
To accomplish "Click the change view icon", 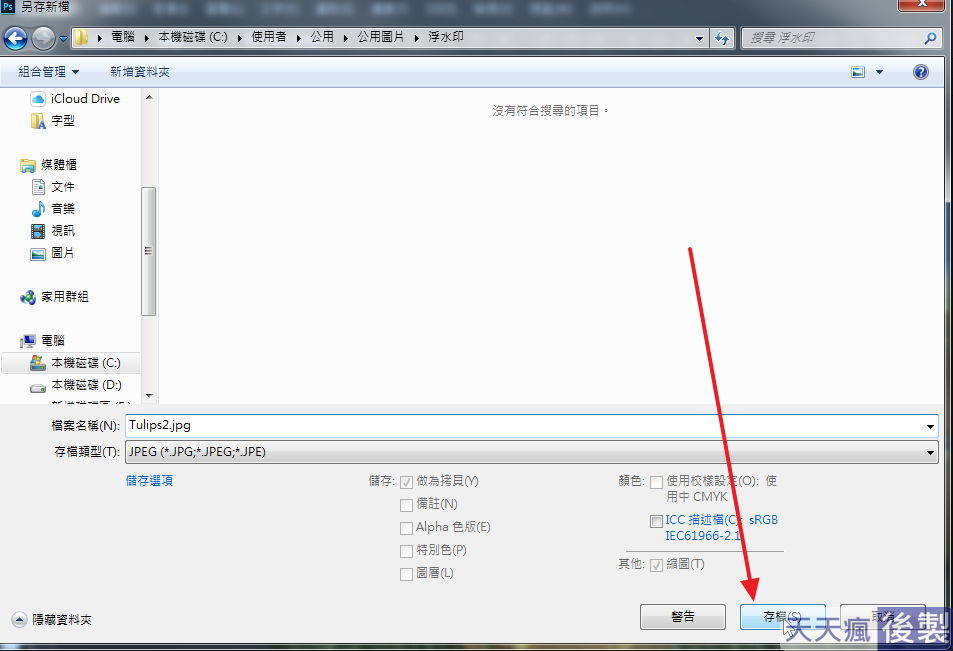I will coord(858,72).
